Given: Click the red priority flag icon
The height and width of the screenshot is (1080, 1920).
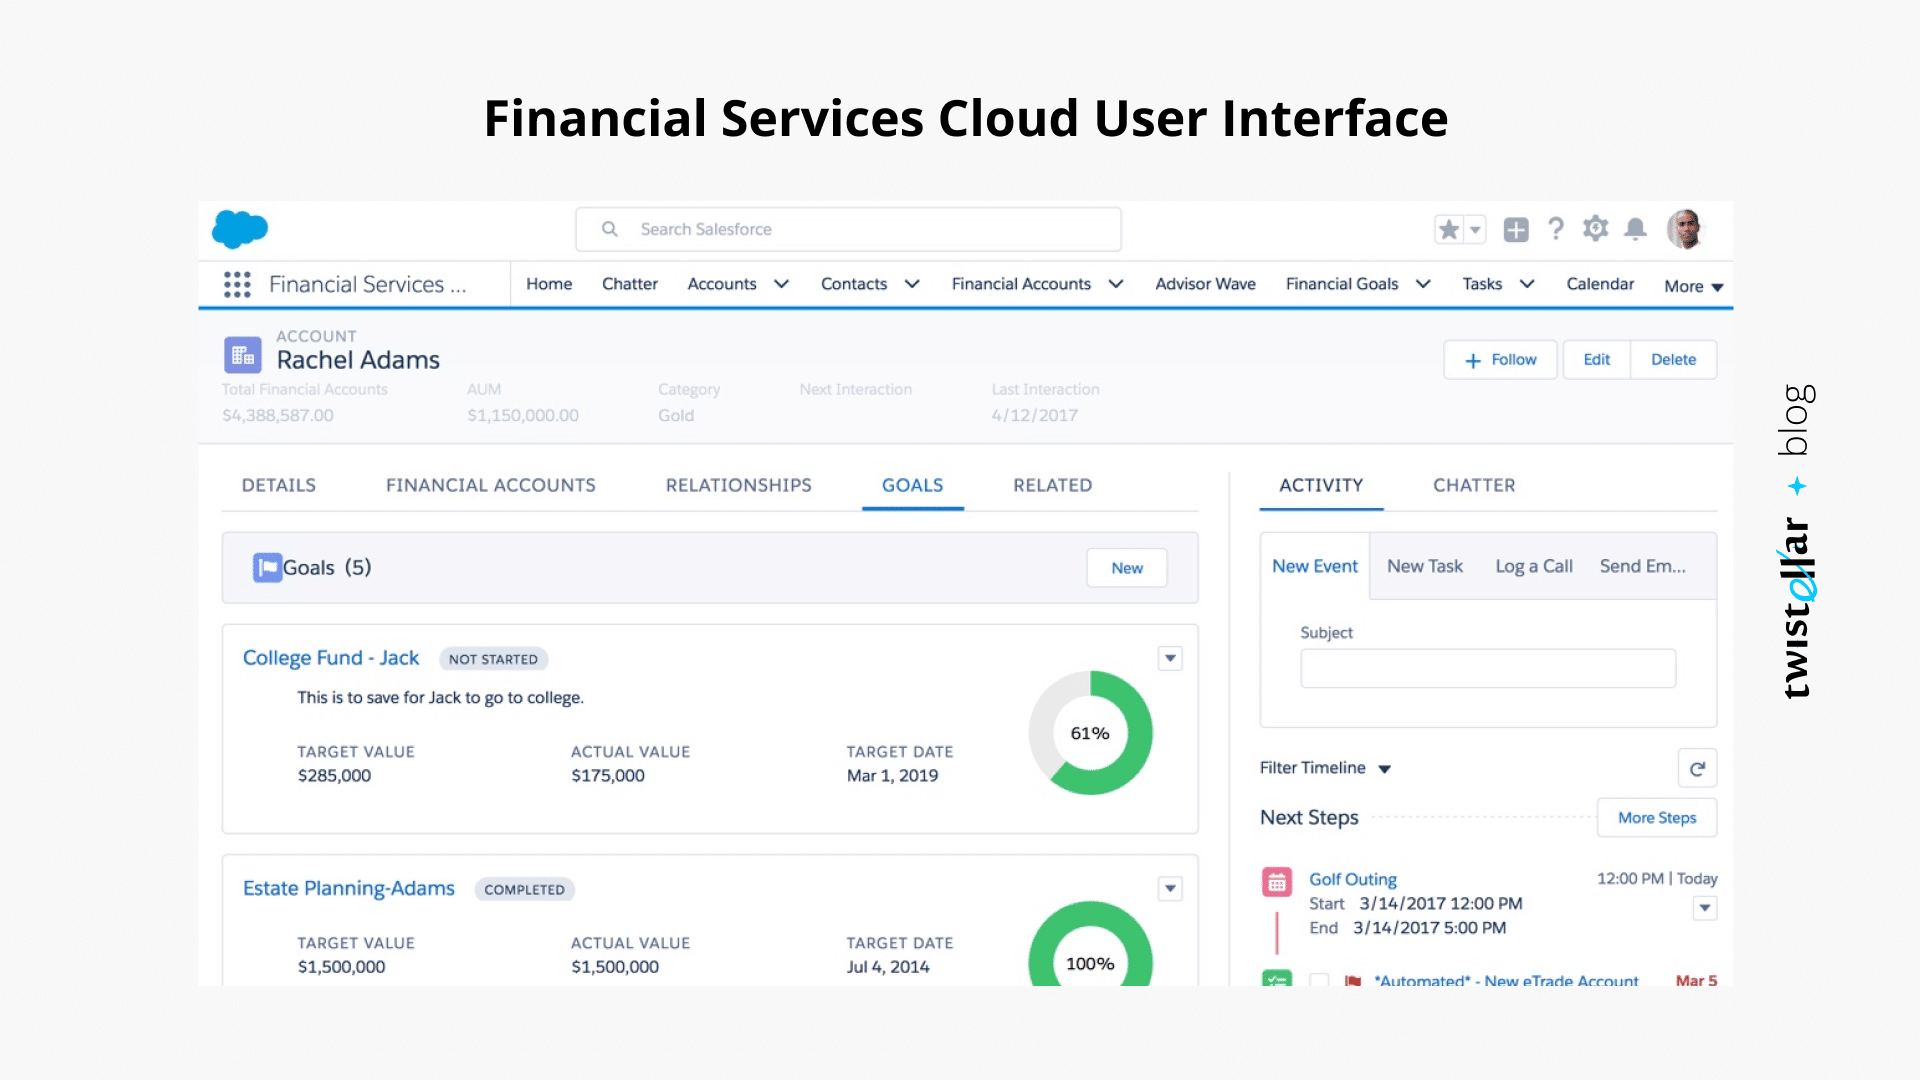Looking at the screenshot, I should click(x=1353, y=981).
